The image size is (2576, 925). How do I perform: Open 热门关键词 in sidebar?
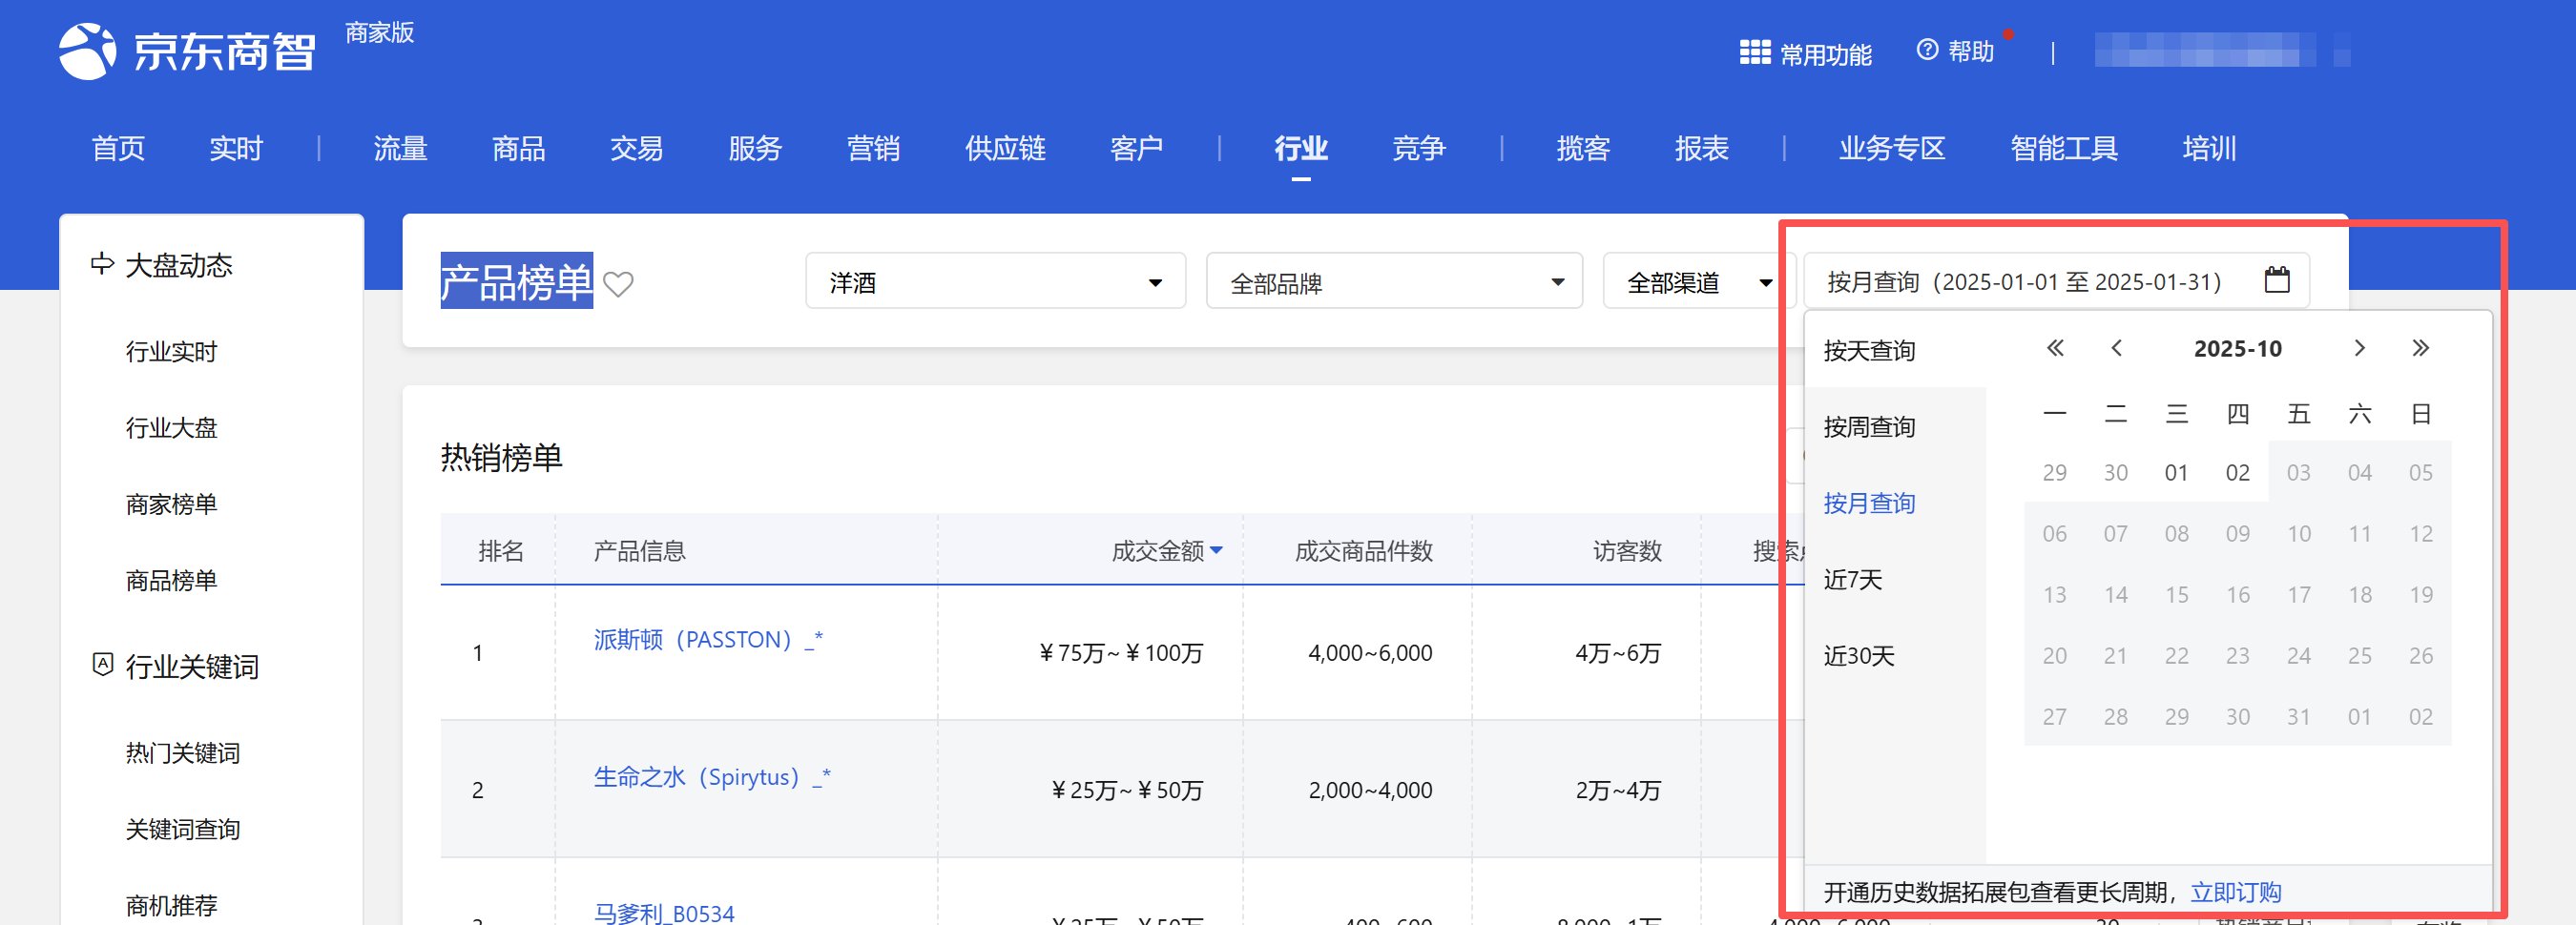[183, 753]
